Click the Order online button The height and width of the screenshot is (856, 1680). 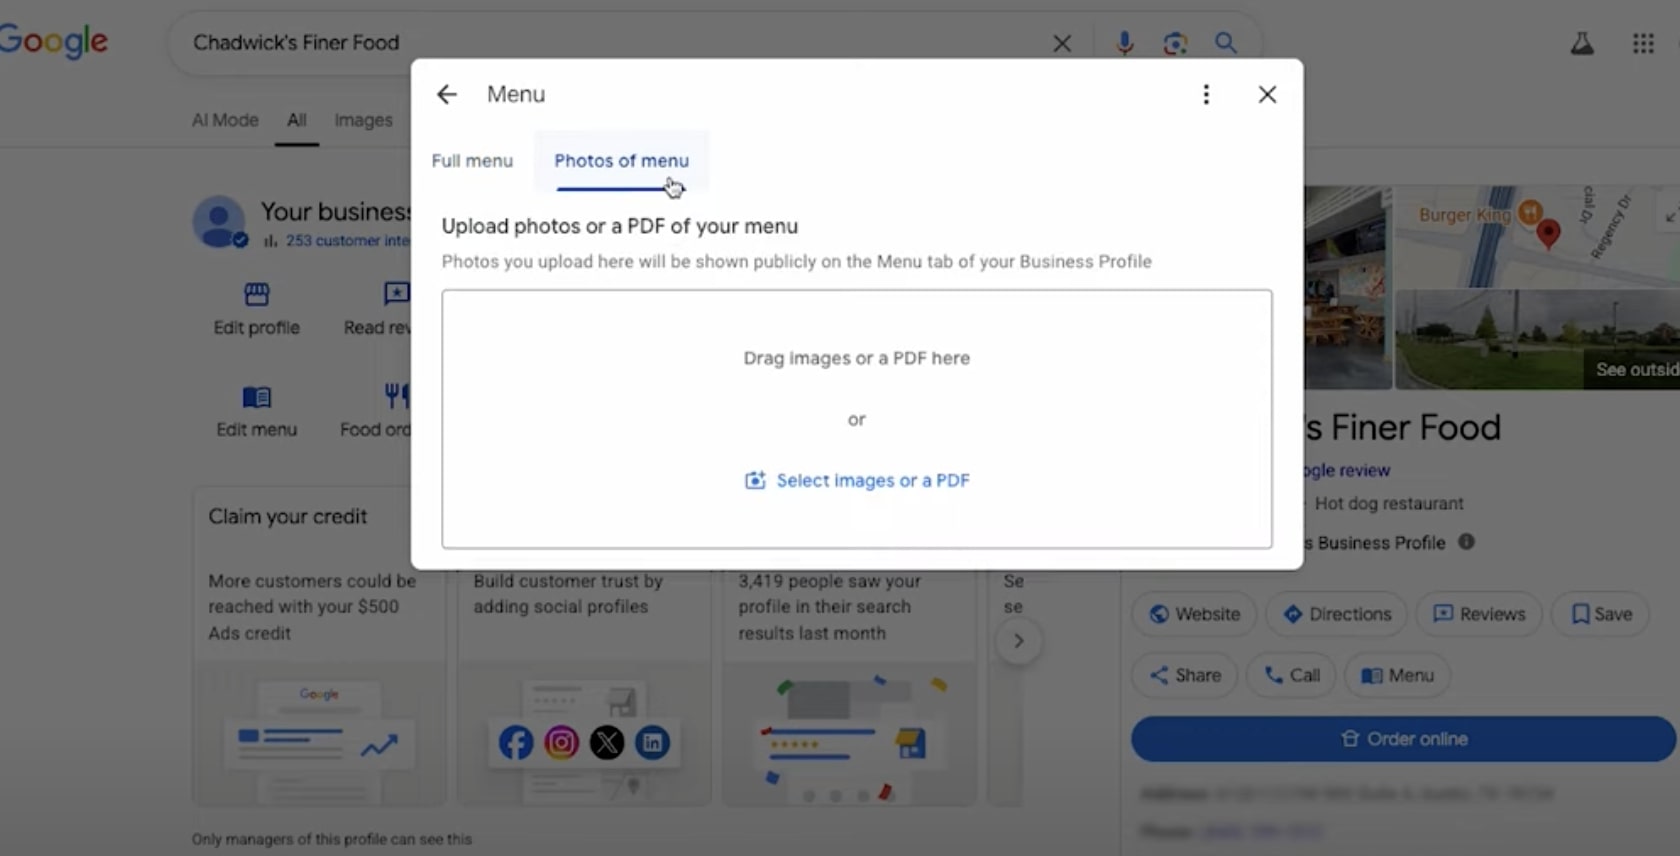click(1403, 739)
